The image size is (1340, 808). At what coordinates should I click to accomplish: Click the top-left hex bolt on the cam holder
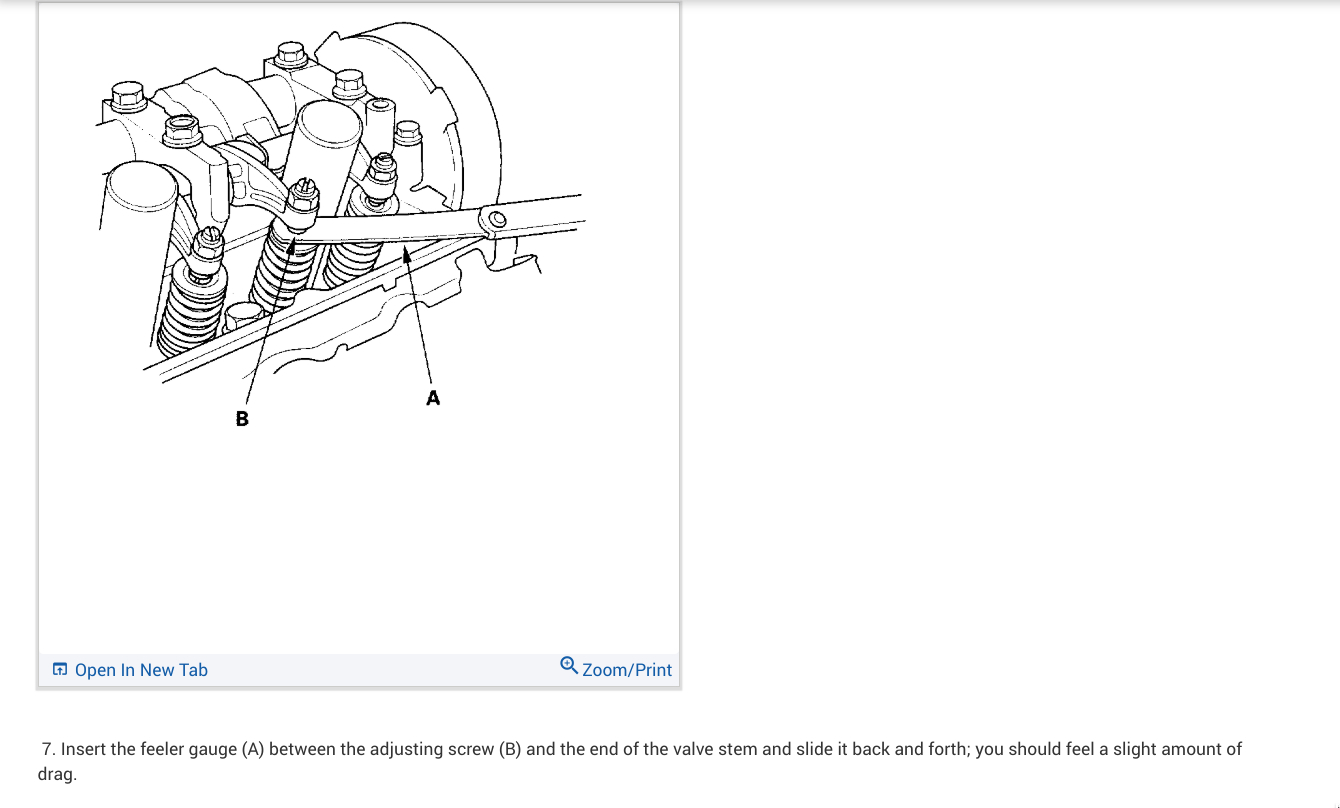[x=129, y=99]
